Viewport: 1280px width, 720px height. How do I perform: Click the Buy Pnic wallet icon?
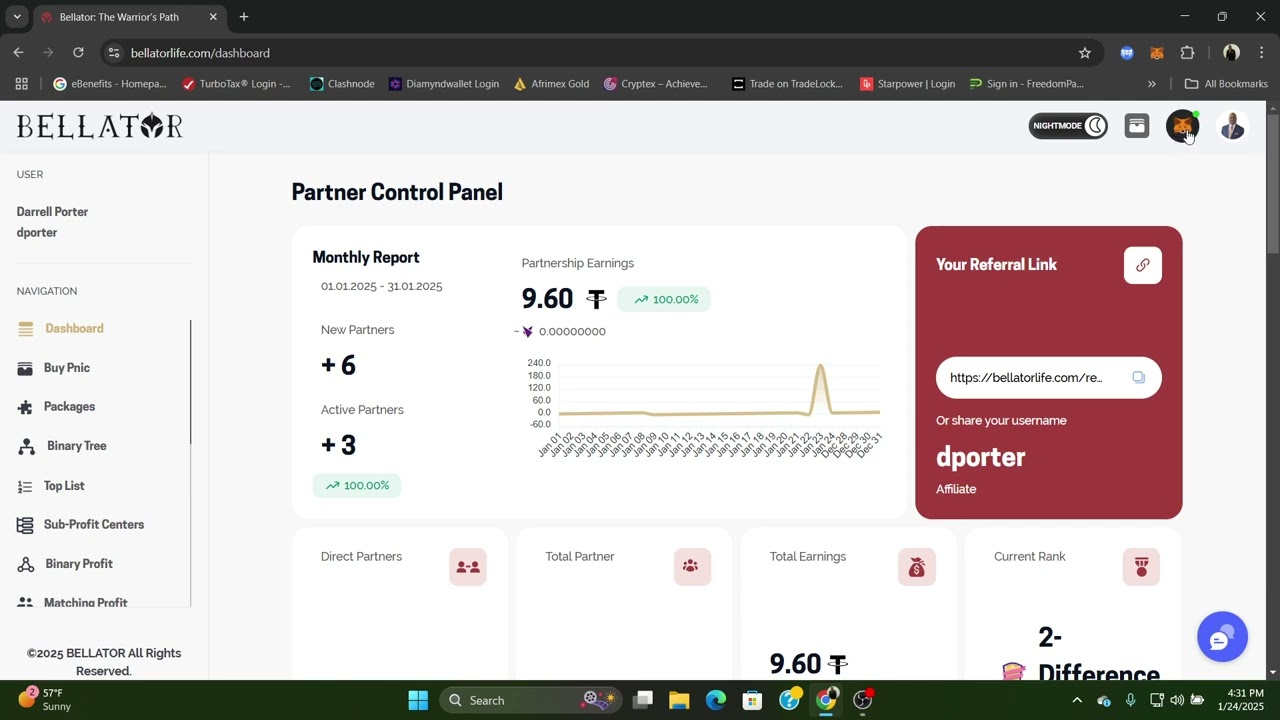pos(25,368)
